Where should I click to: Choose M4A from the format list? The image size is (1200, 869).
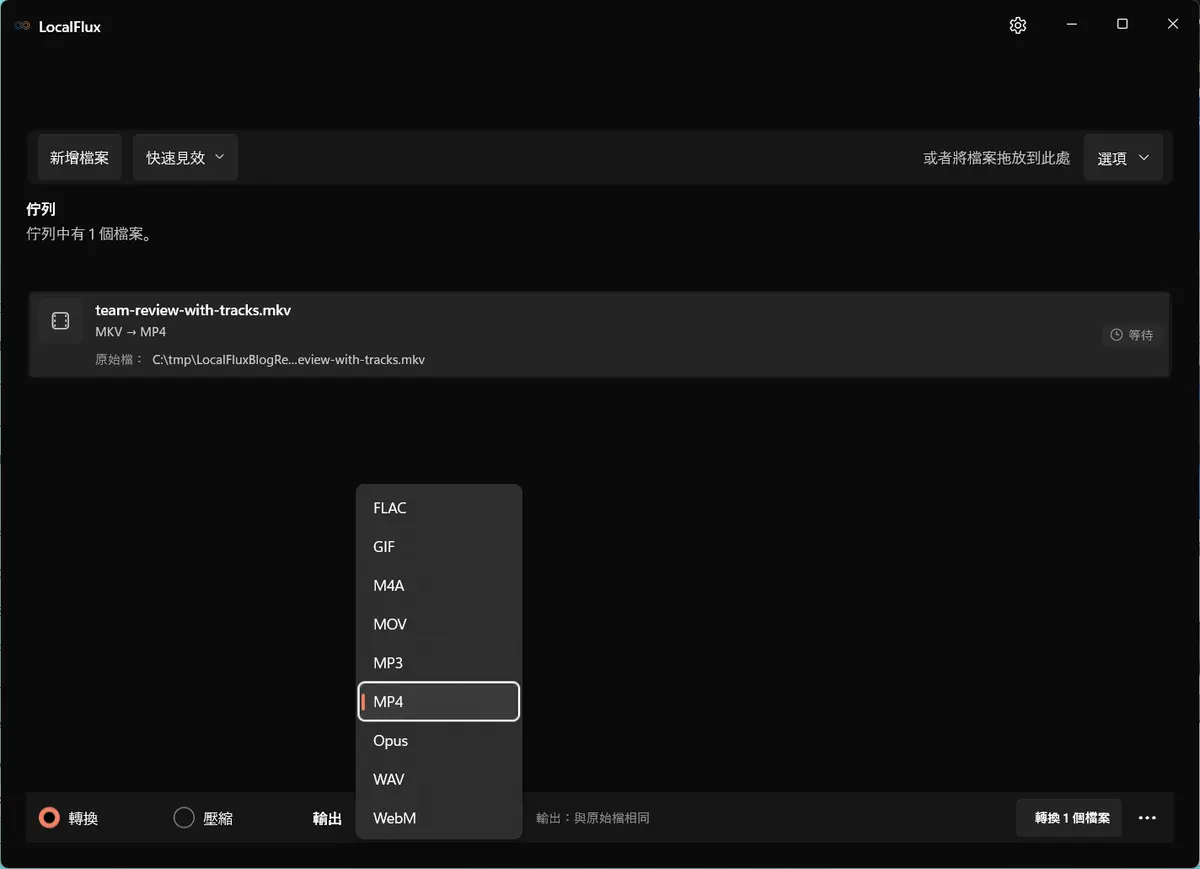[439, 586]
